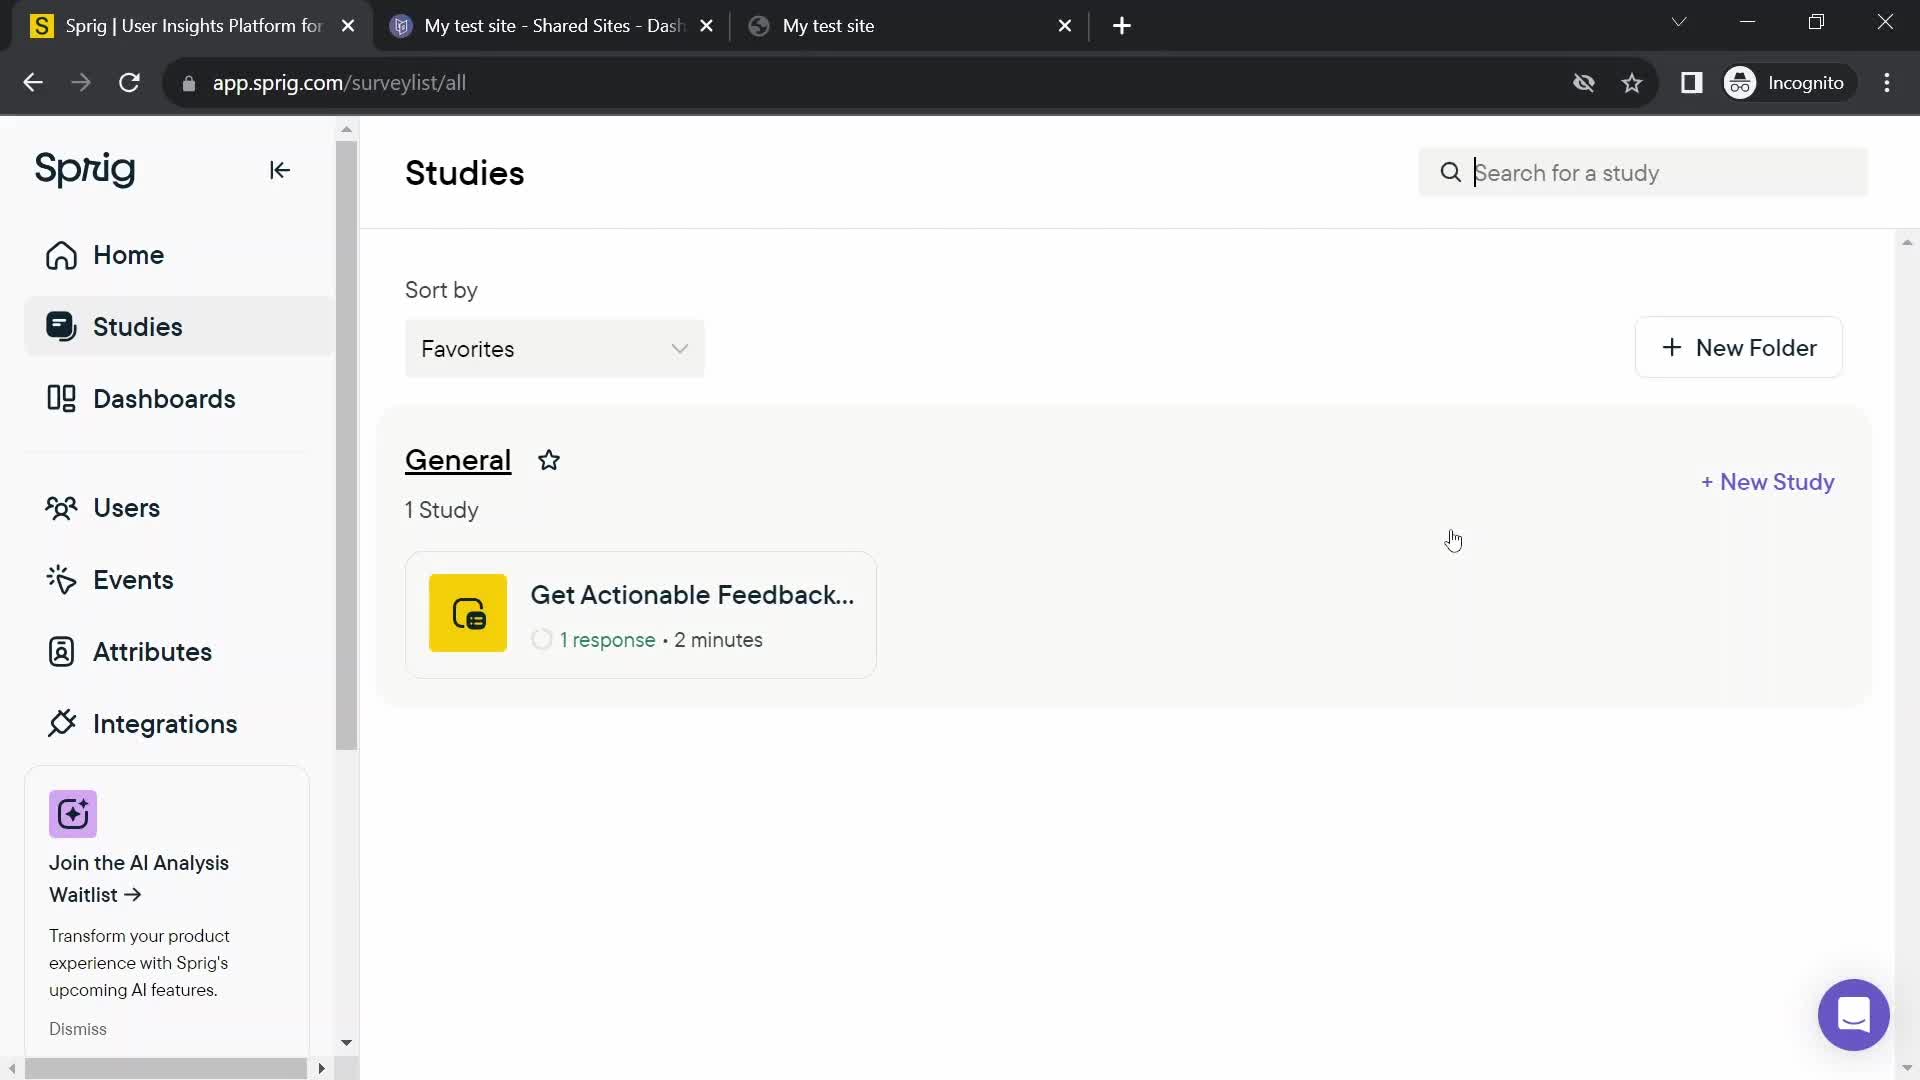Add a New Study

click(1768, 482)
